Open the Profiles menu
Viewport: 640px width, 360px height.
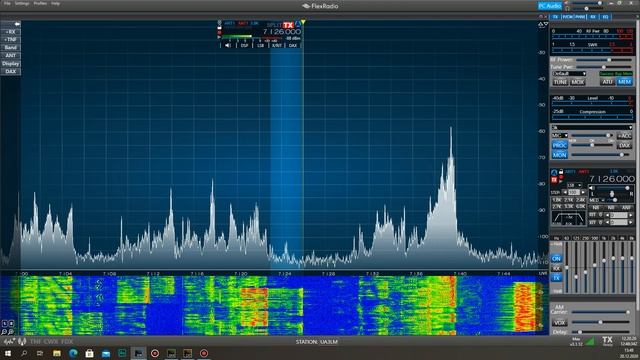(x=40, y=3)
